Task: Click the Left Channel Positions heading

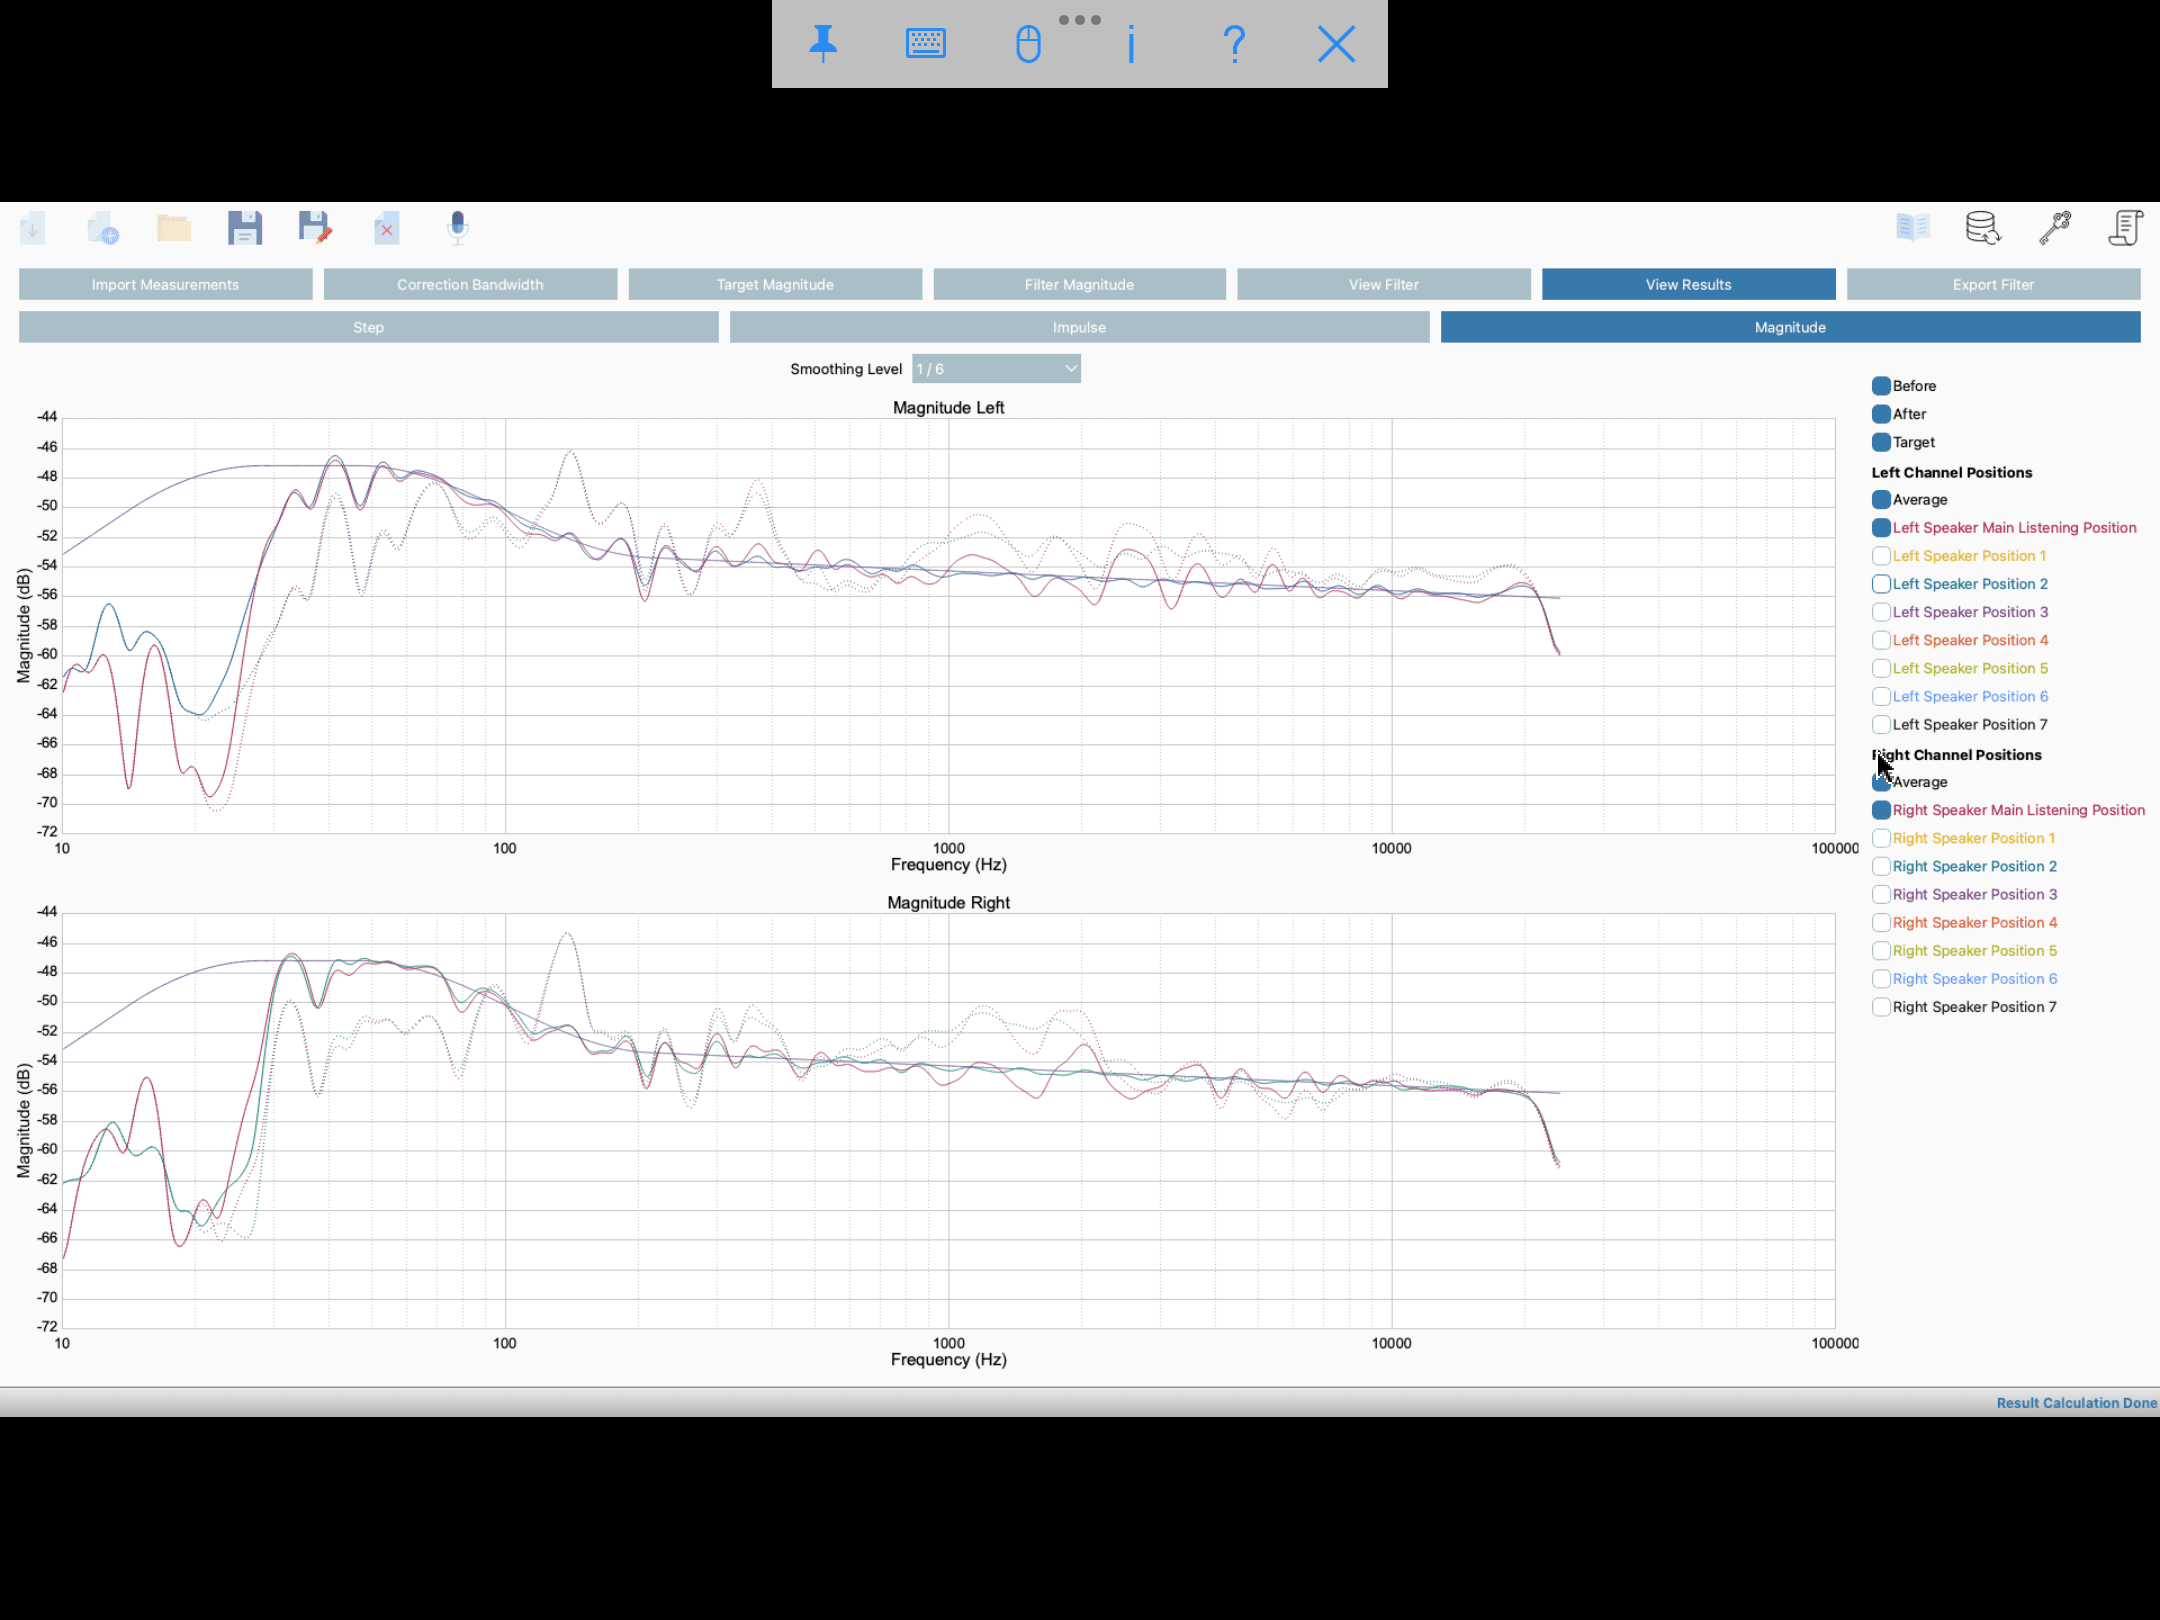Action: (x=1951, y=472)
